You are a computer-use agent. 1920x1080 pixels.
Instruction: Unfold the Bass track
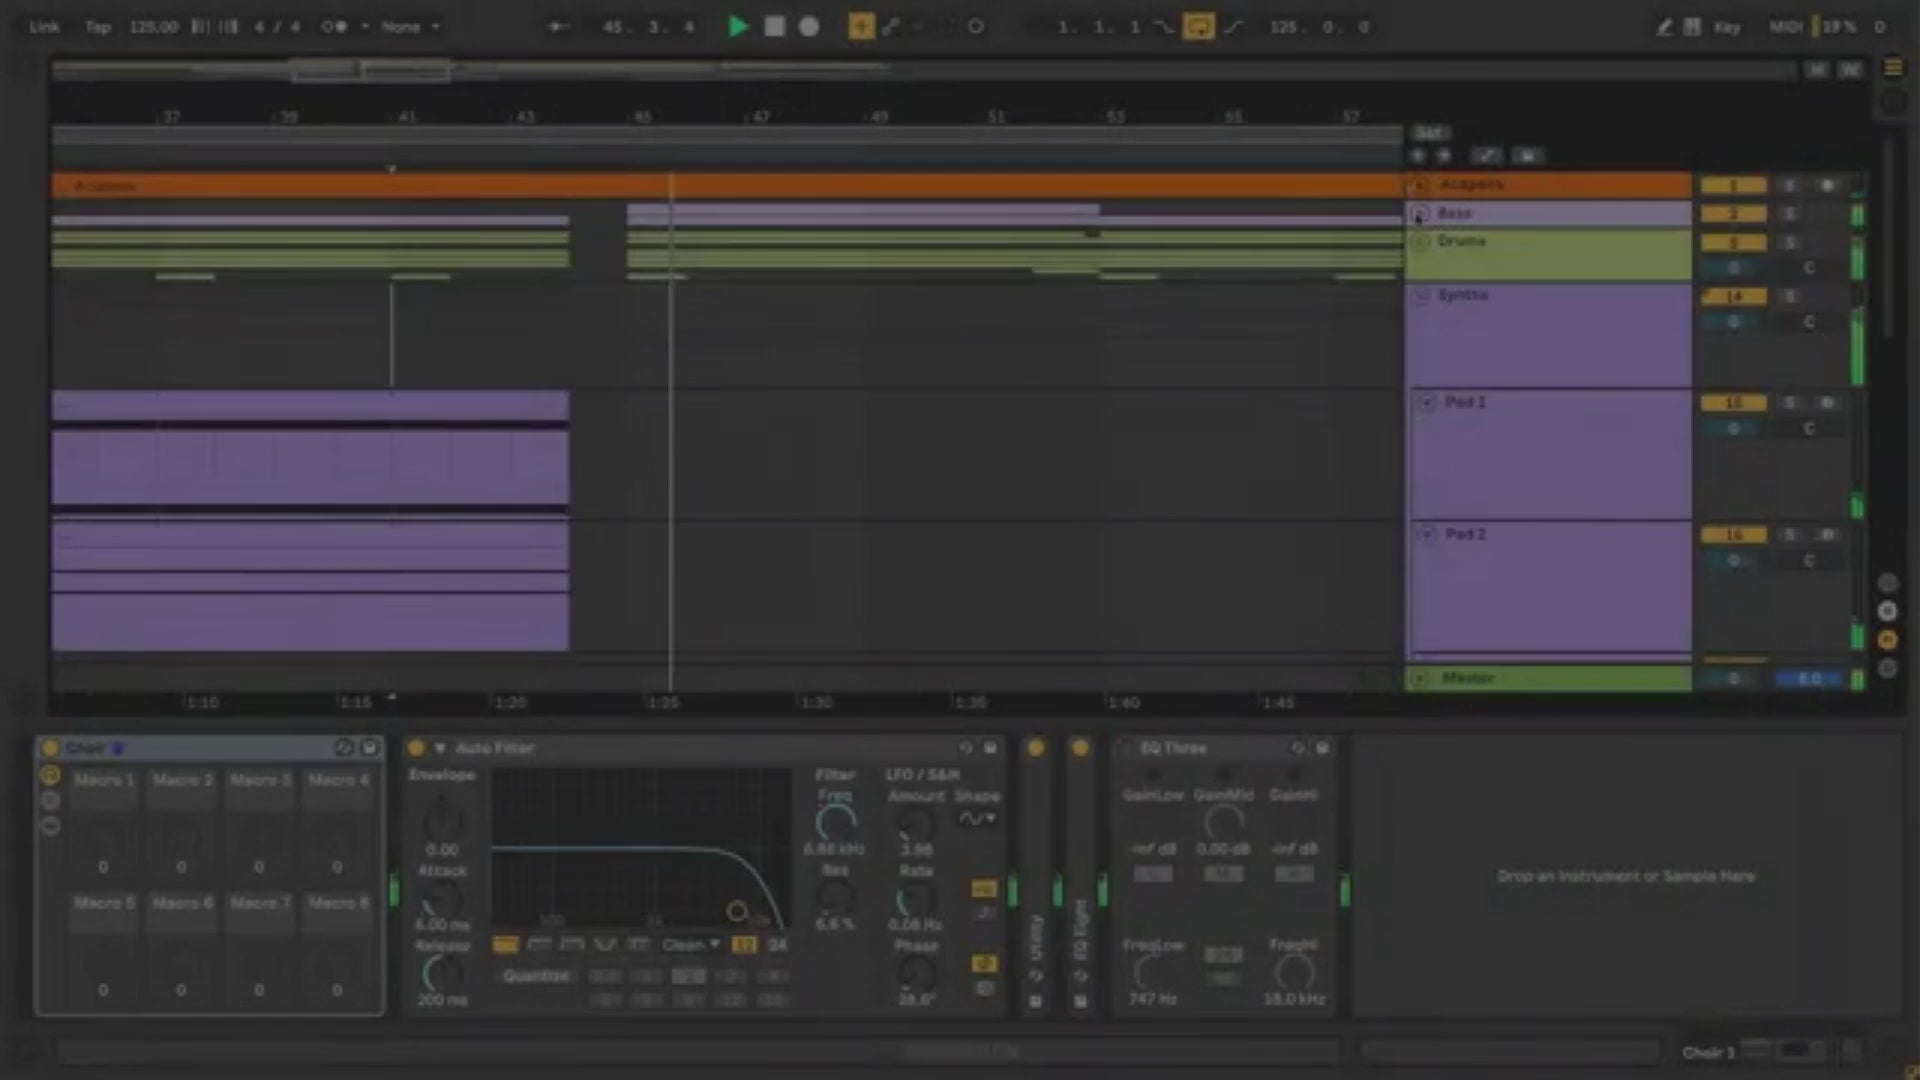pos(1421,213)
